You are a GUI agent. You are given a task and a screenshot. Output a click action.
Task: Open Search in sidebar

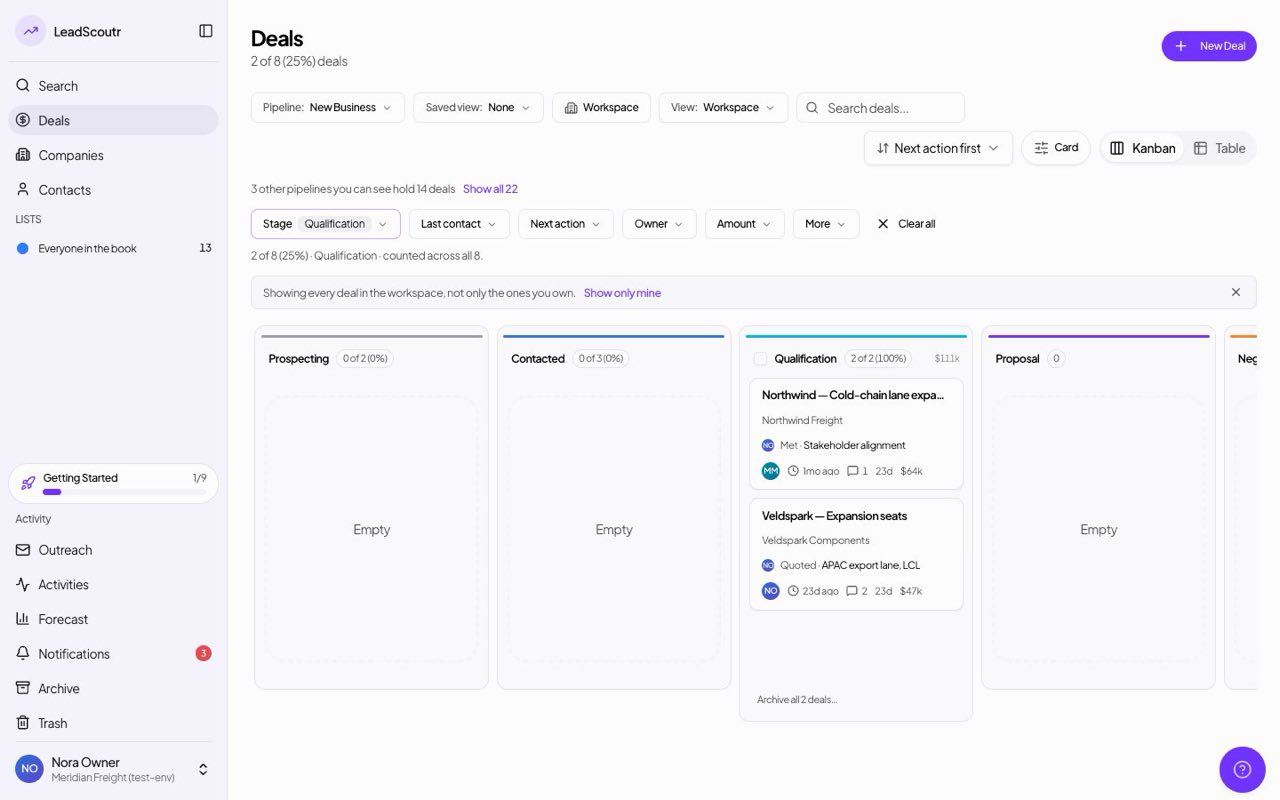coord(113,86)
